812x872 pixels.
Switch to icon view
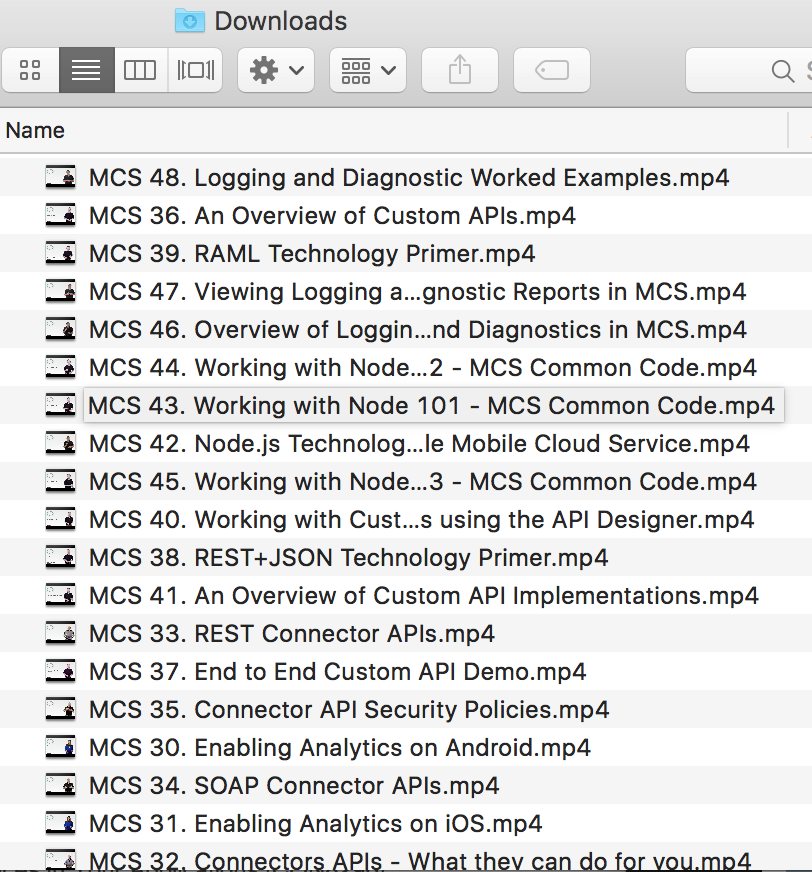[31, 70]
